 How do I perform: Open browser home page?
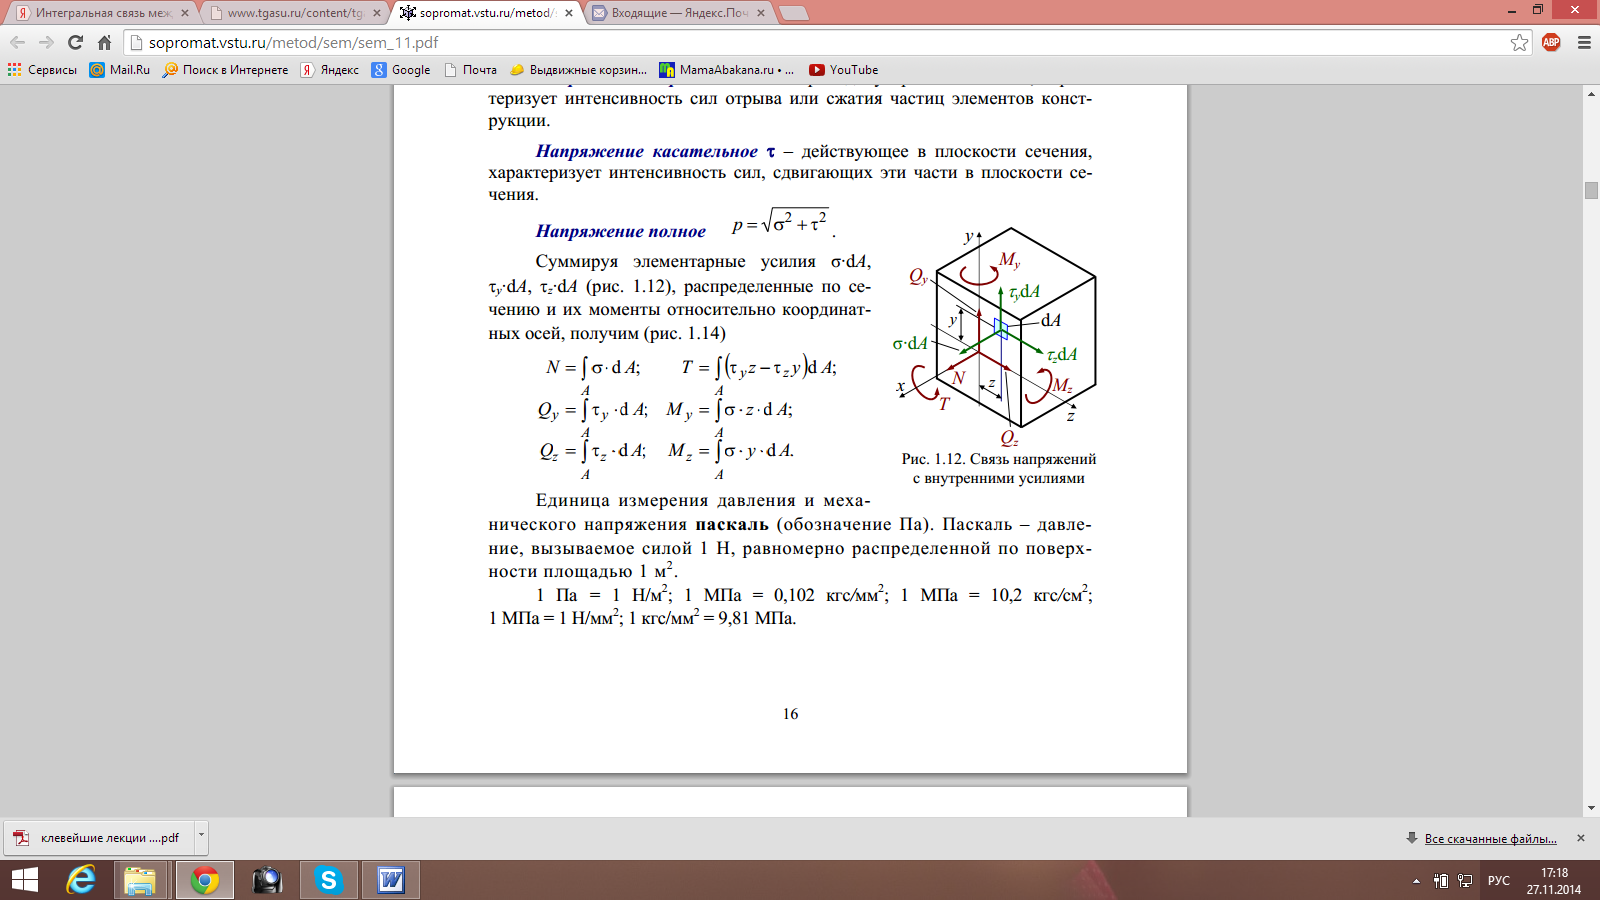coord(104,42)
